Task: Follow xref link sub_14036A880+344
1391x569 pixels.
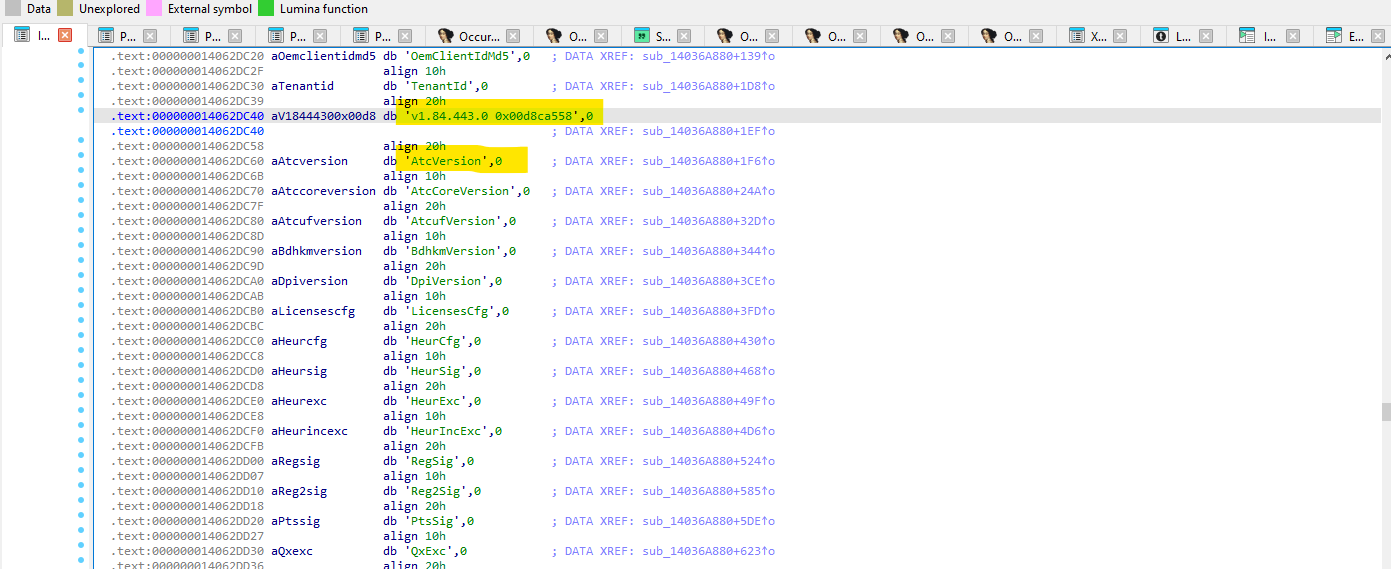Action: pyautogui.click(x=708, y=251)
